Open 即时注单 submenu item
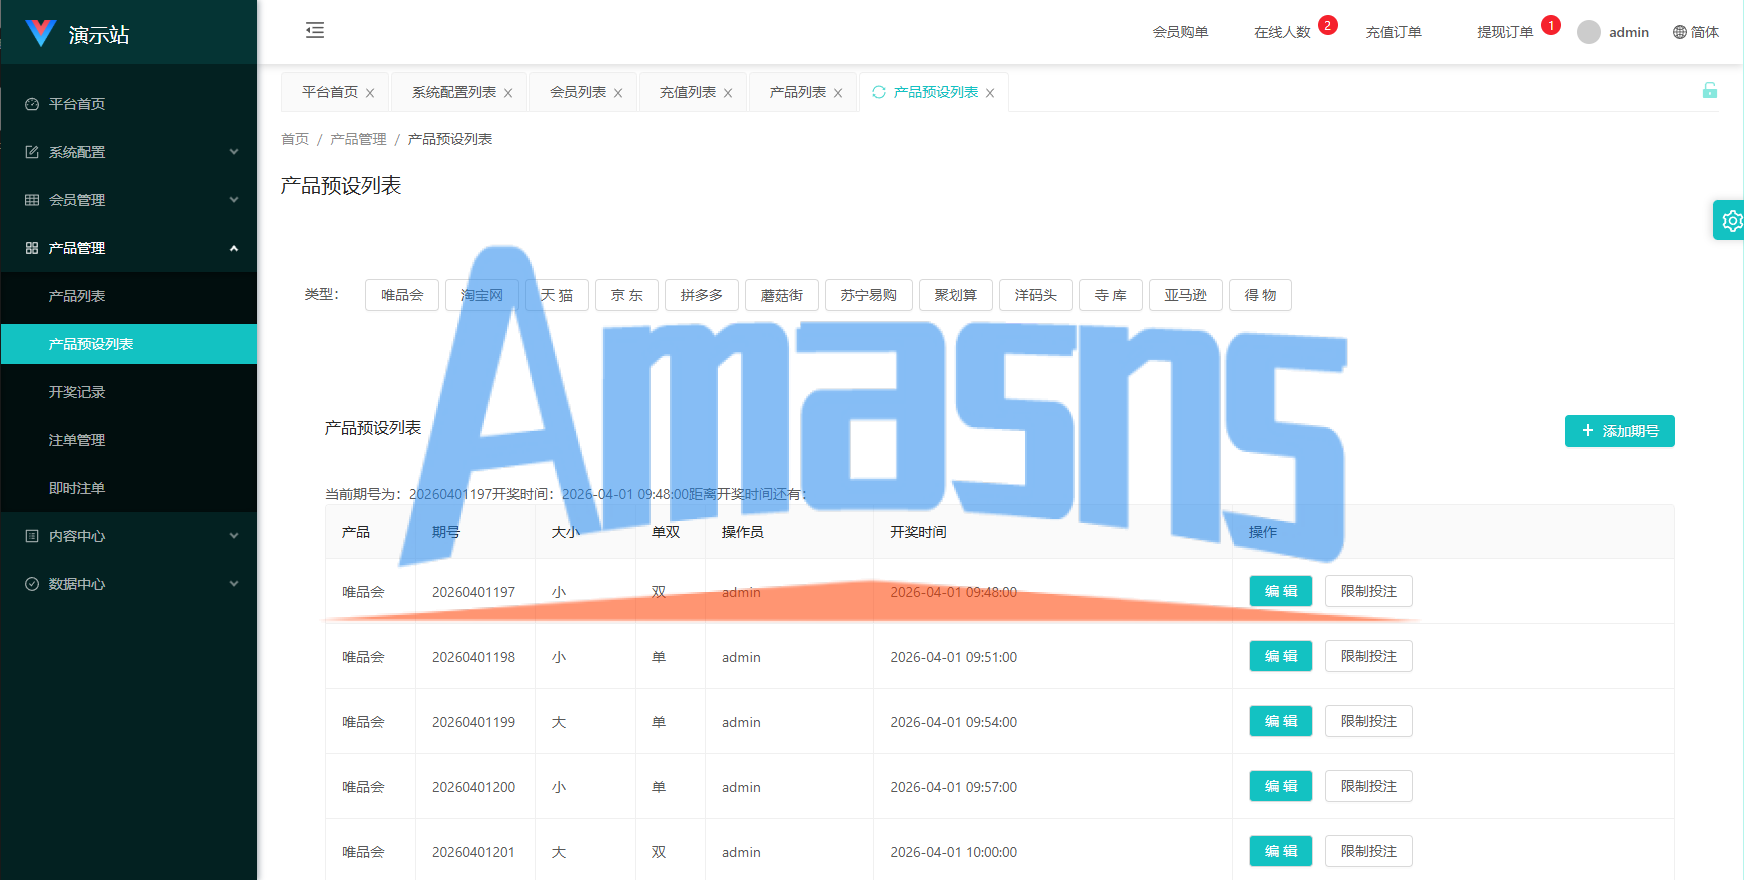The image size is (1744, 880). 129,488
